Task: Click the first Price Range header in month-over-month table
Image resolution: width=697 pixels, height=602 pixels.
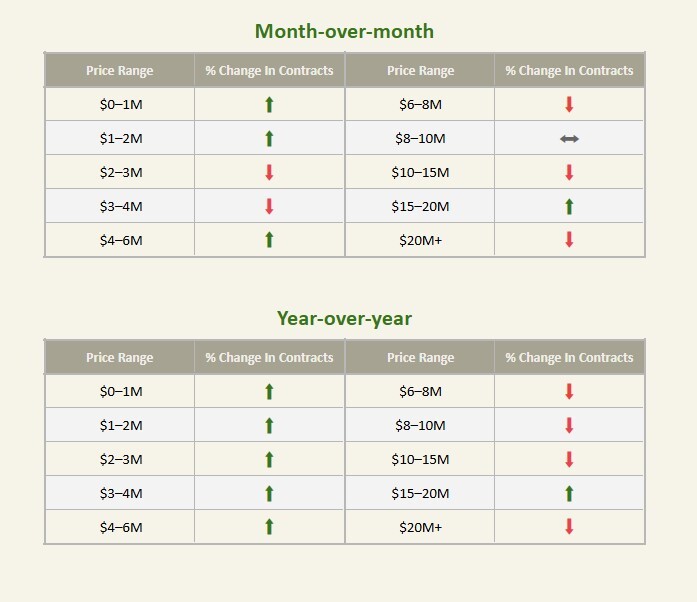Action: (x=120, y=71)
